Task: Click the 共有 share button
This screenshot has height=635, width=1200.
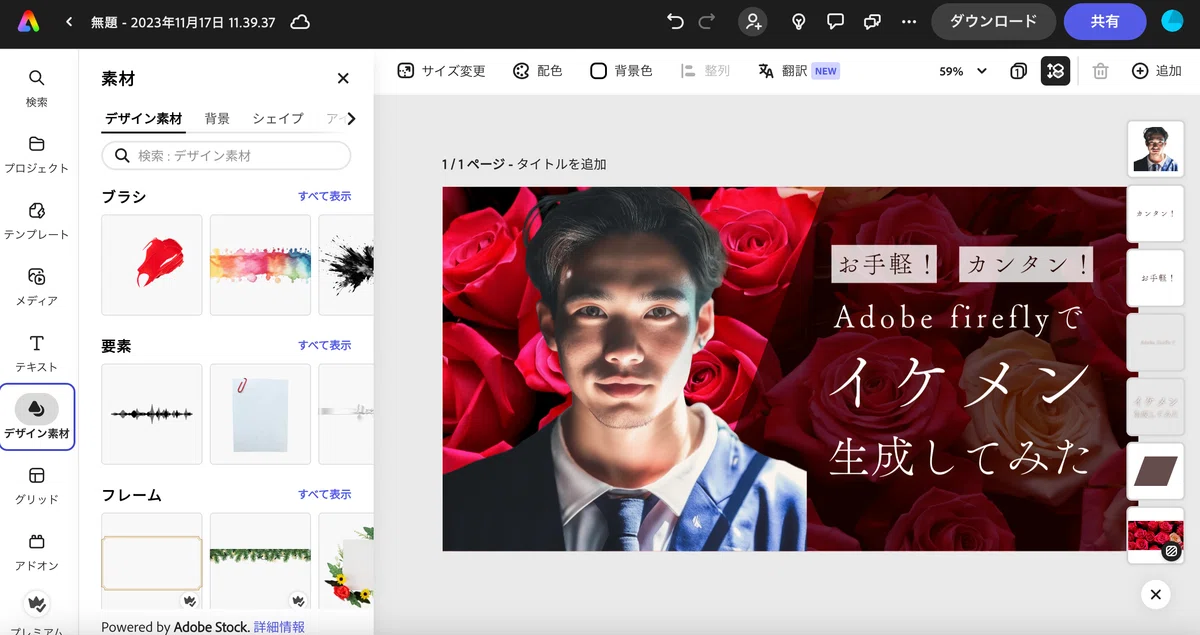Action: (1105, 21)
